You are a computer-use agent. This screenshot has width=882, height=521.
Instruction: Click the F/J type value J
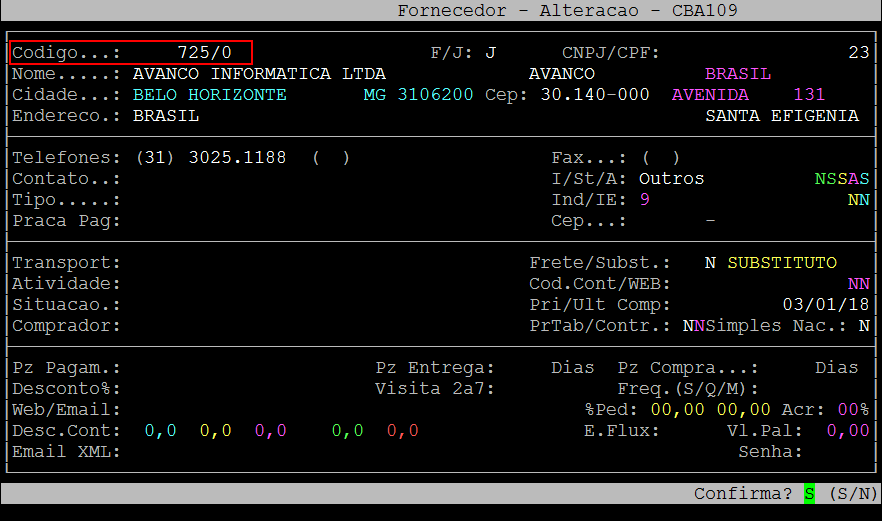[x=490, y=52]
